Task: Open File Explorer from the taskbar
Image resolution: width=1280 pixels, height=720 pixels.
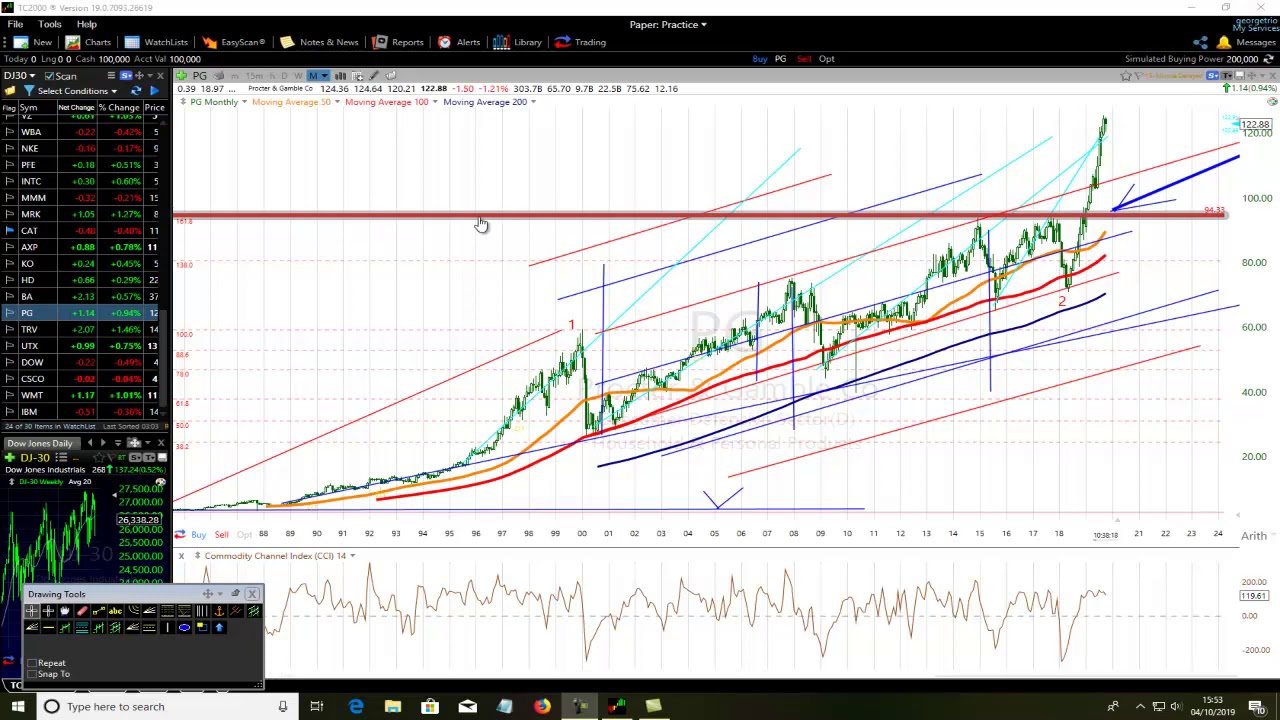Action: (x=393, y=707)
